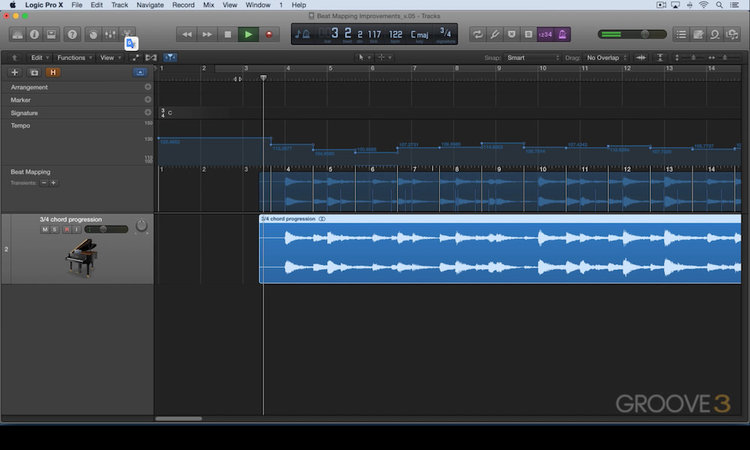The image size is (750, 450).
Task: Open the Mixer
Action: pyautogui.click(x=110, y=34)
